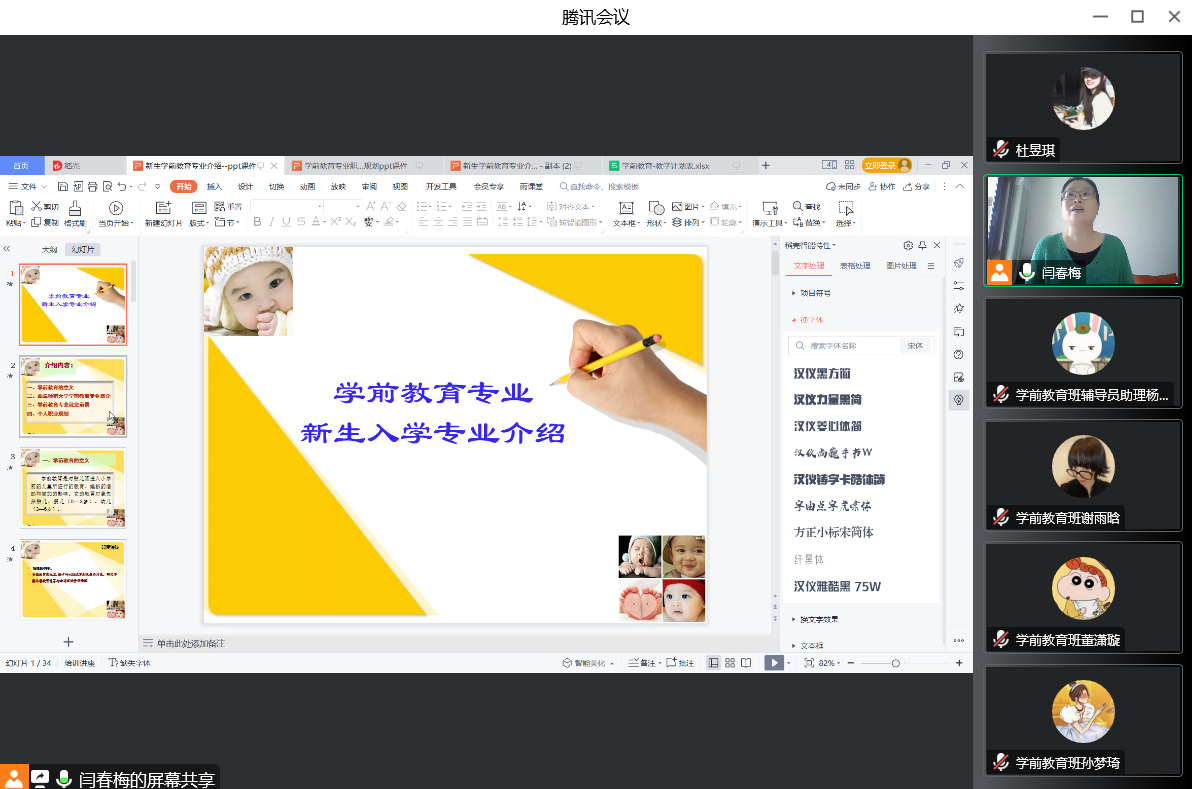Open the zoom percentage 82% dropdown
Screen dimensions: 1192x789
pyautogui.click(x=830, y=663)
